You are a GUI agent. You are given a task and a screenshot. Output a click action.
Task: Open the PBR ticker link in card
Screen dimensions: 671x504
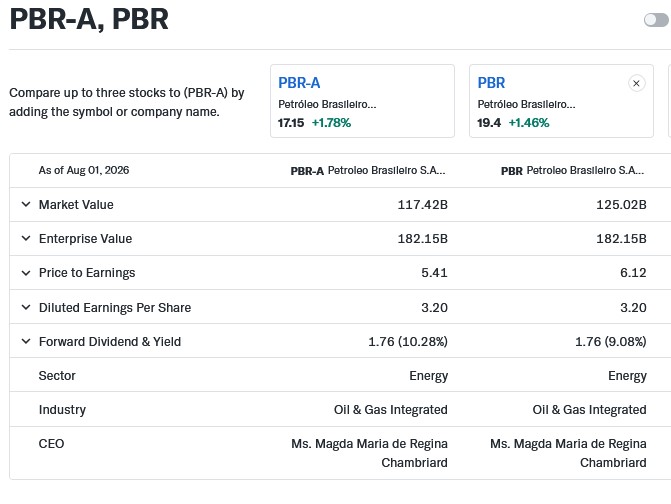tap(491, 83)
